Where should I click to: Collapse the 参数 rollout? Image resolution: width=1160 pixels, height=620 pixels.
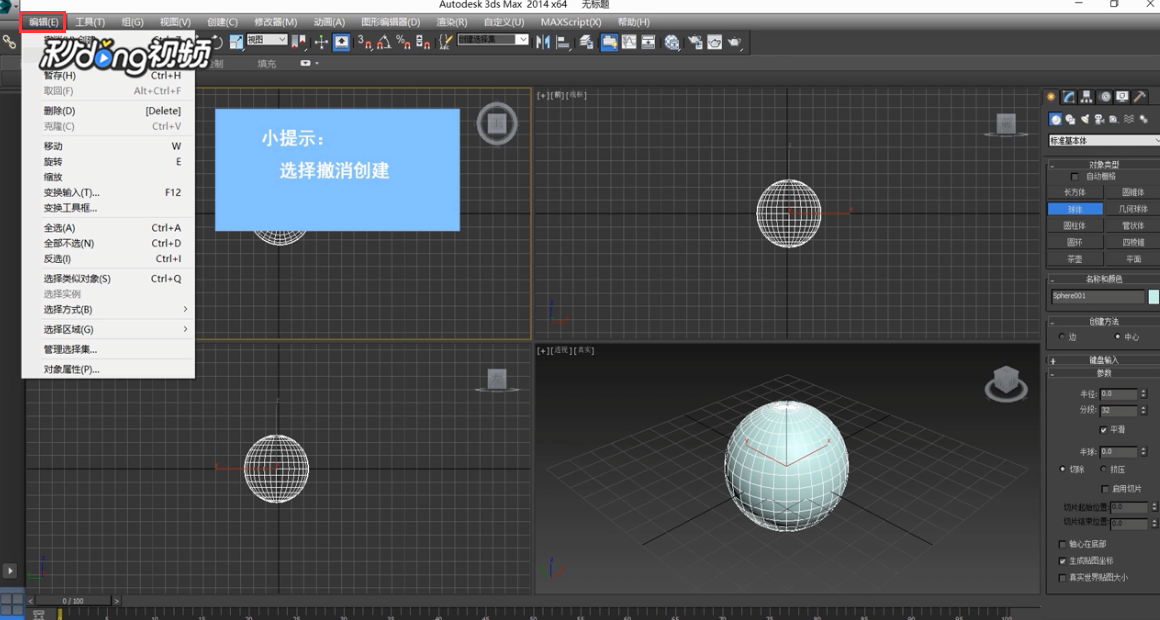(1103, 374)
